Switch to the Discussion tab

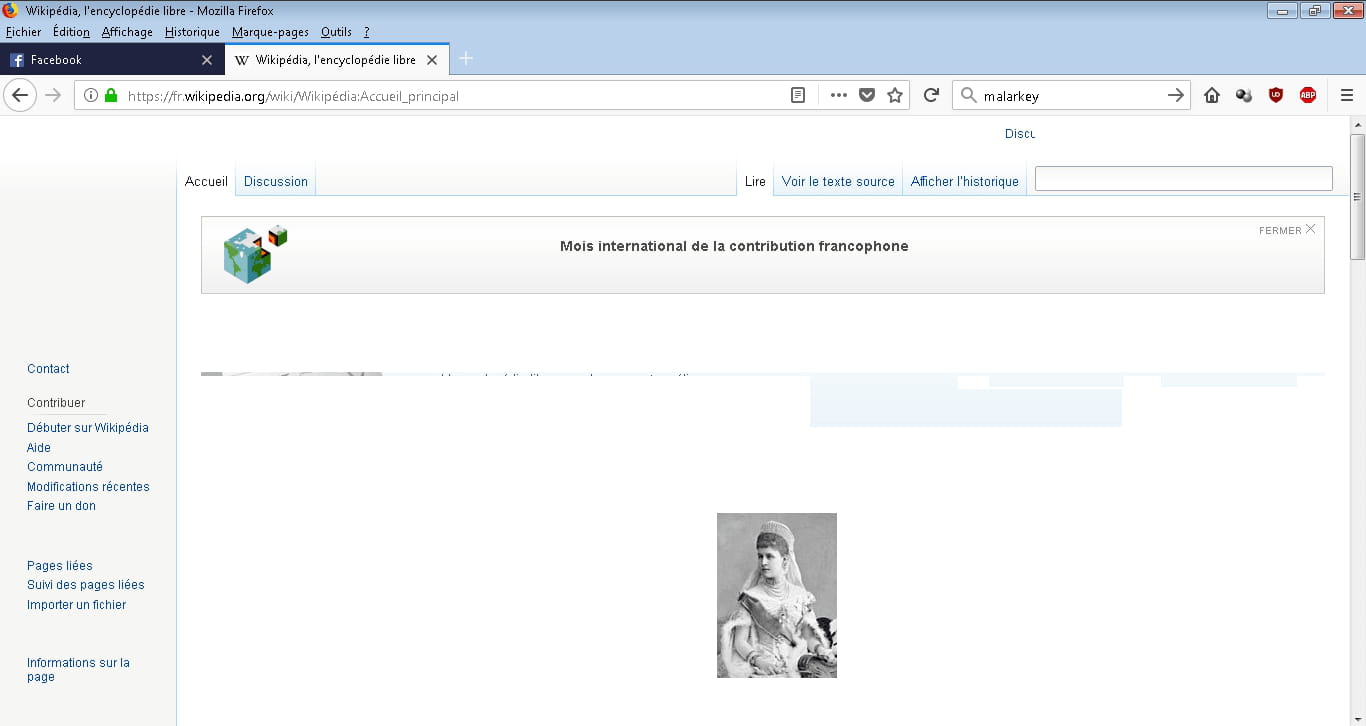276,181
